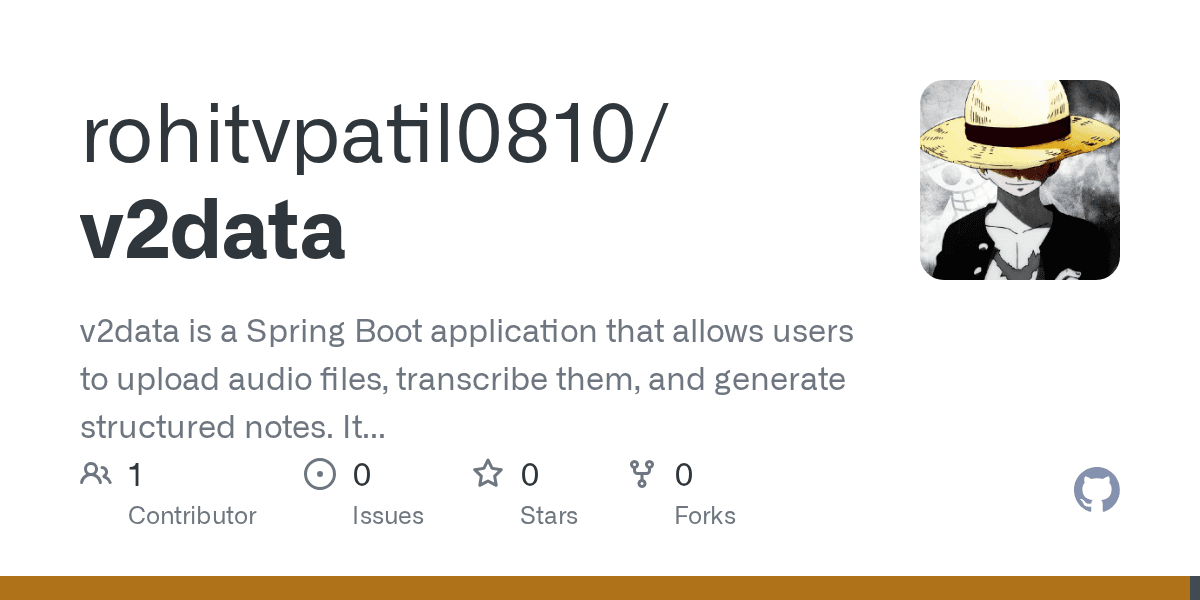Click the Contributor label
The image size is (1200, 600).
pyautogui.click(x=192, y=516)
